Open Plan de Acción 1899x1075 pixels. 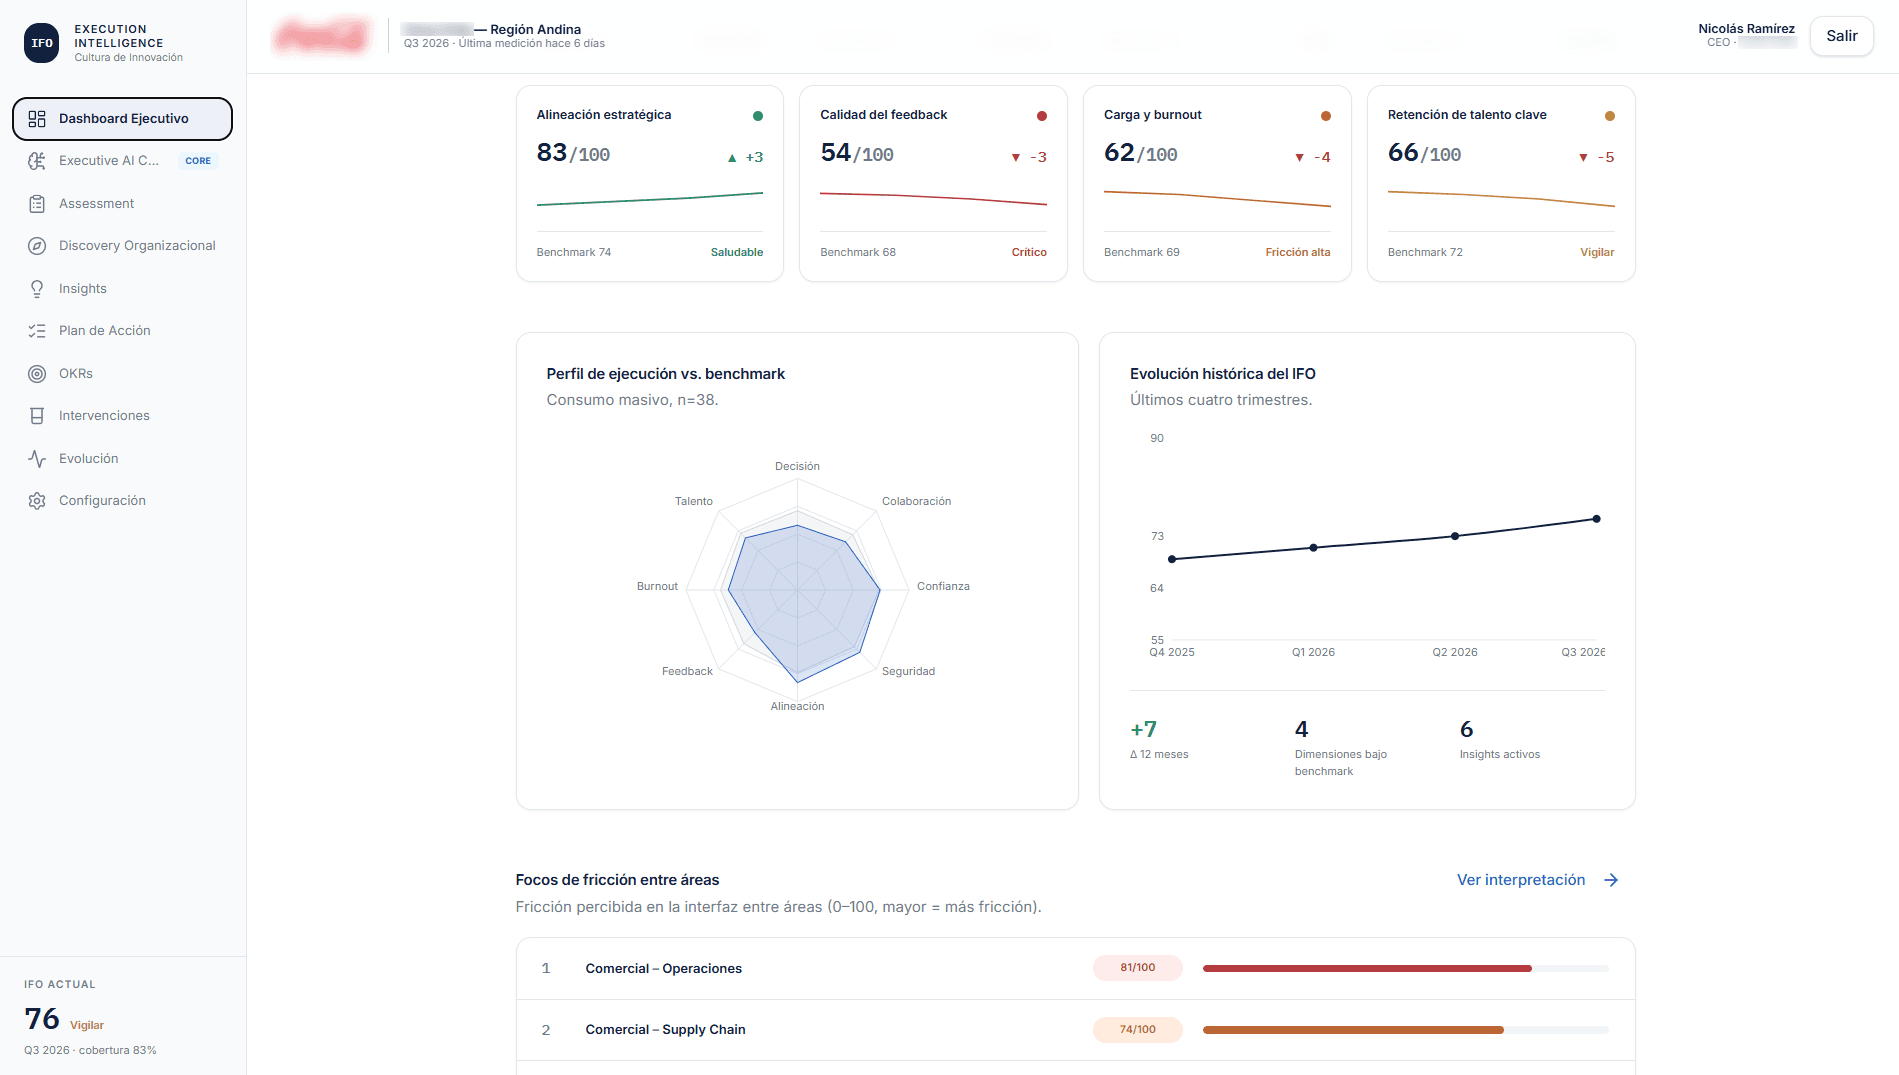(122, 331)
